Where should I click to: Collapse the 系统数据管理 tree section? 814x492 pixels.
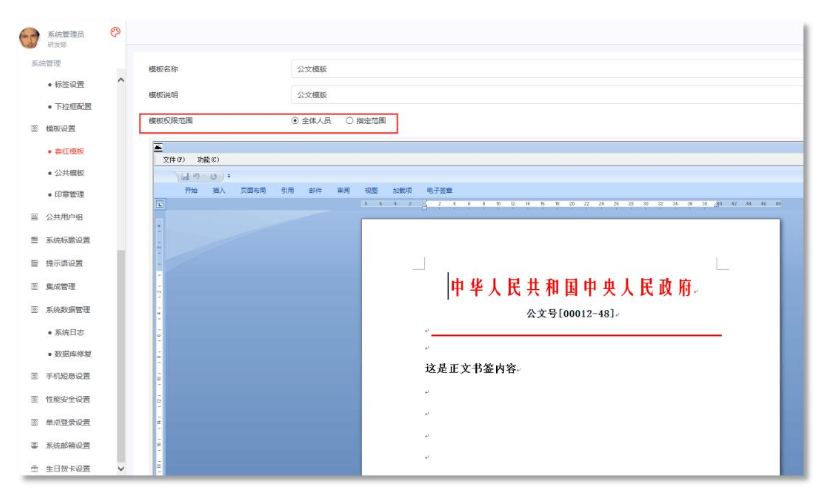tap(67, 309)
